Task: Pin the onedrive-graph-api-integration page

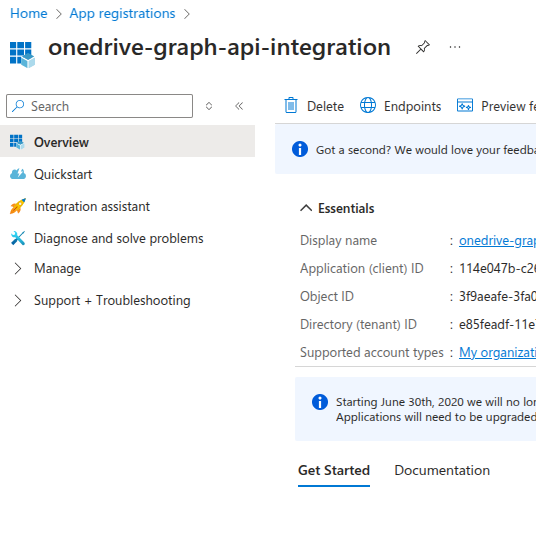Action: click(423, 47)
